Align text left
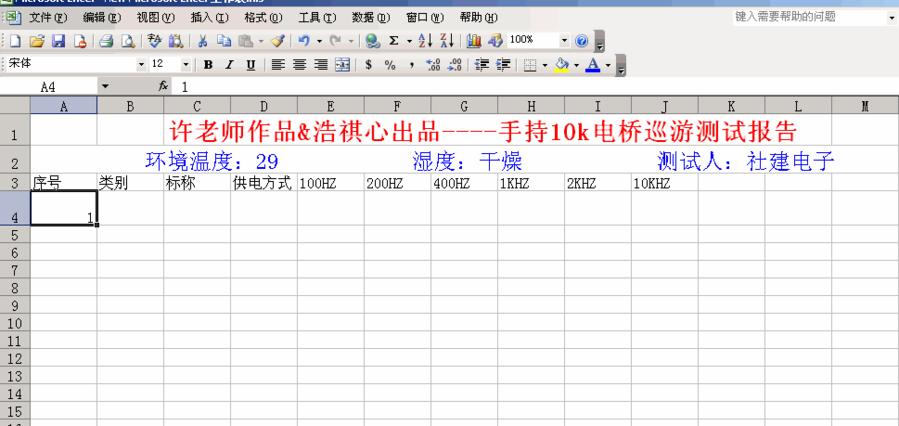Image resolution: width=899 pixels, height=426 pixels. click(x=278, y=65)
